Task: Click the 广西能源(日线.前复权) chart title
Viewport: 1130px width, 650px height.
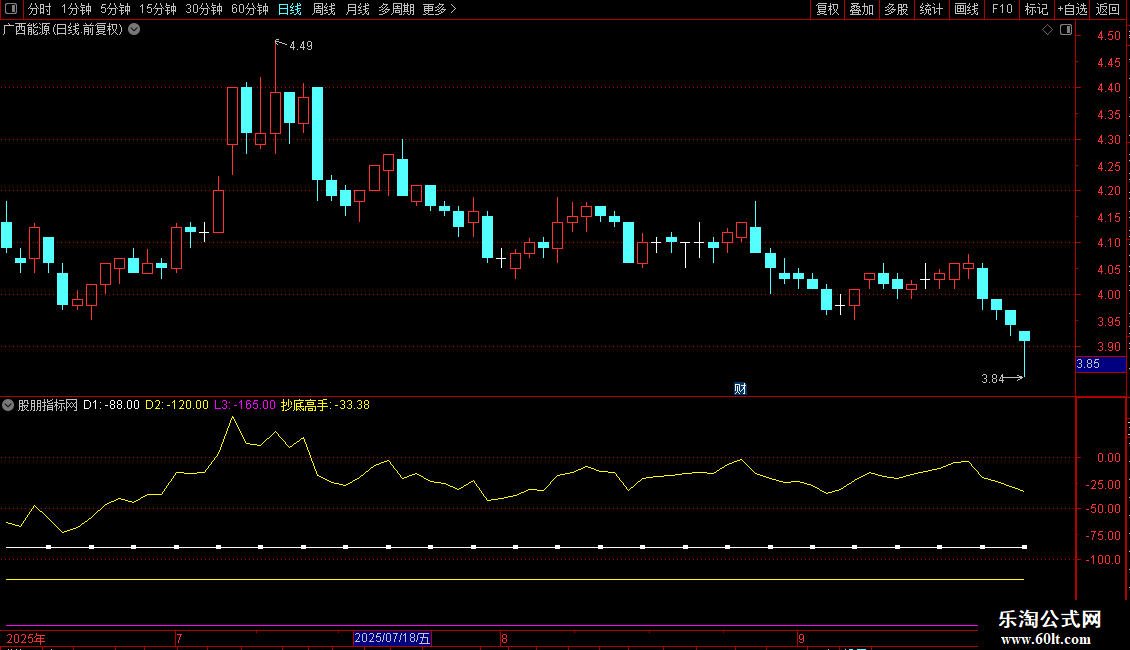Action: point(63,30)
